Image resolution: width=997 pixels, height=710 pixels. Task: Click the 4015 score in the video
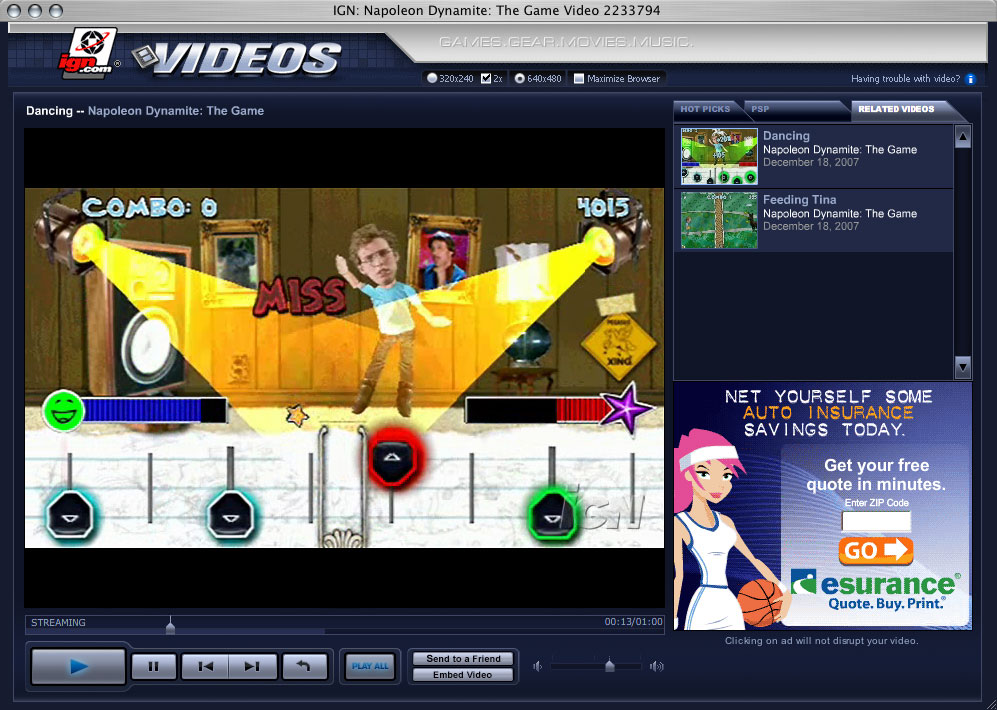pos(603,207)
